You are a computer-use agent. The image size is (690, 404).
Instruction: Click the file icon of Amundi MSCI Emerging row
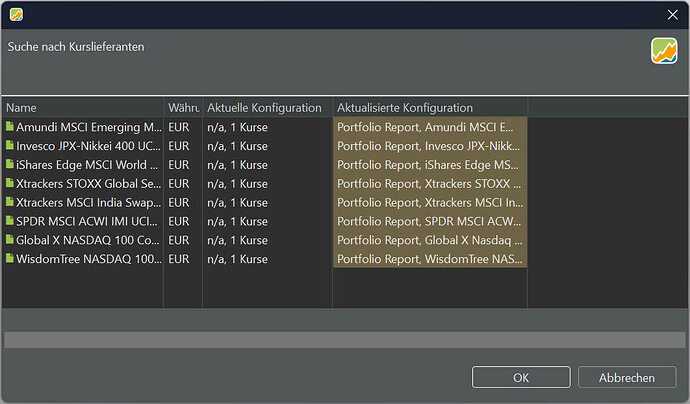10,127
